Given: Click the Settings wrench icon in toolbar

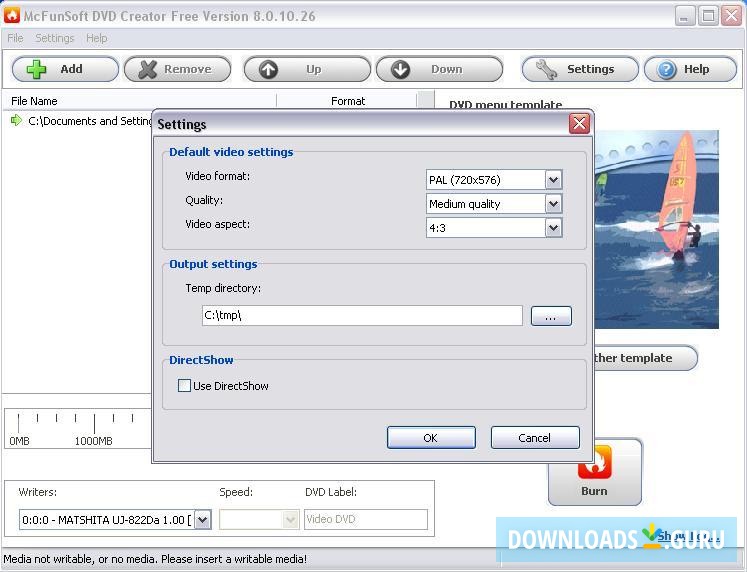Looking at the screenshot, I should coord(546,70).
